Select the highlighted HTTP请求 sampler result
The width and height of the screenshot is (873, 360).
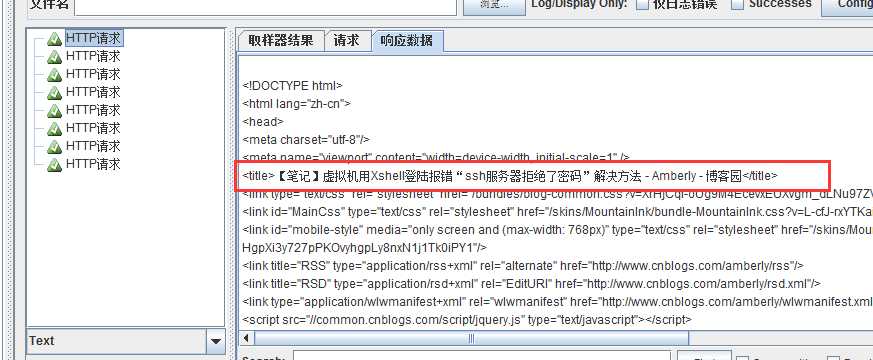tap(94, 38)
